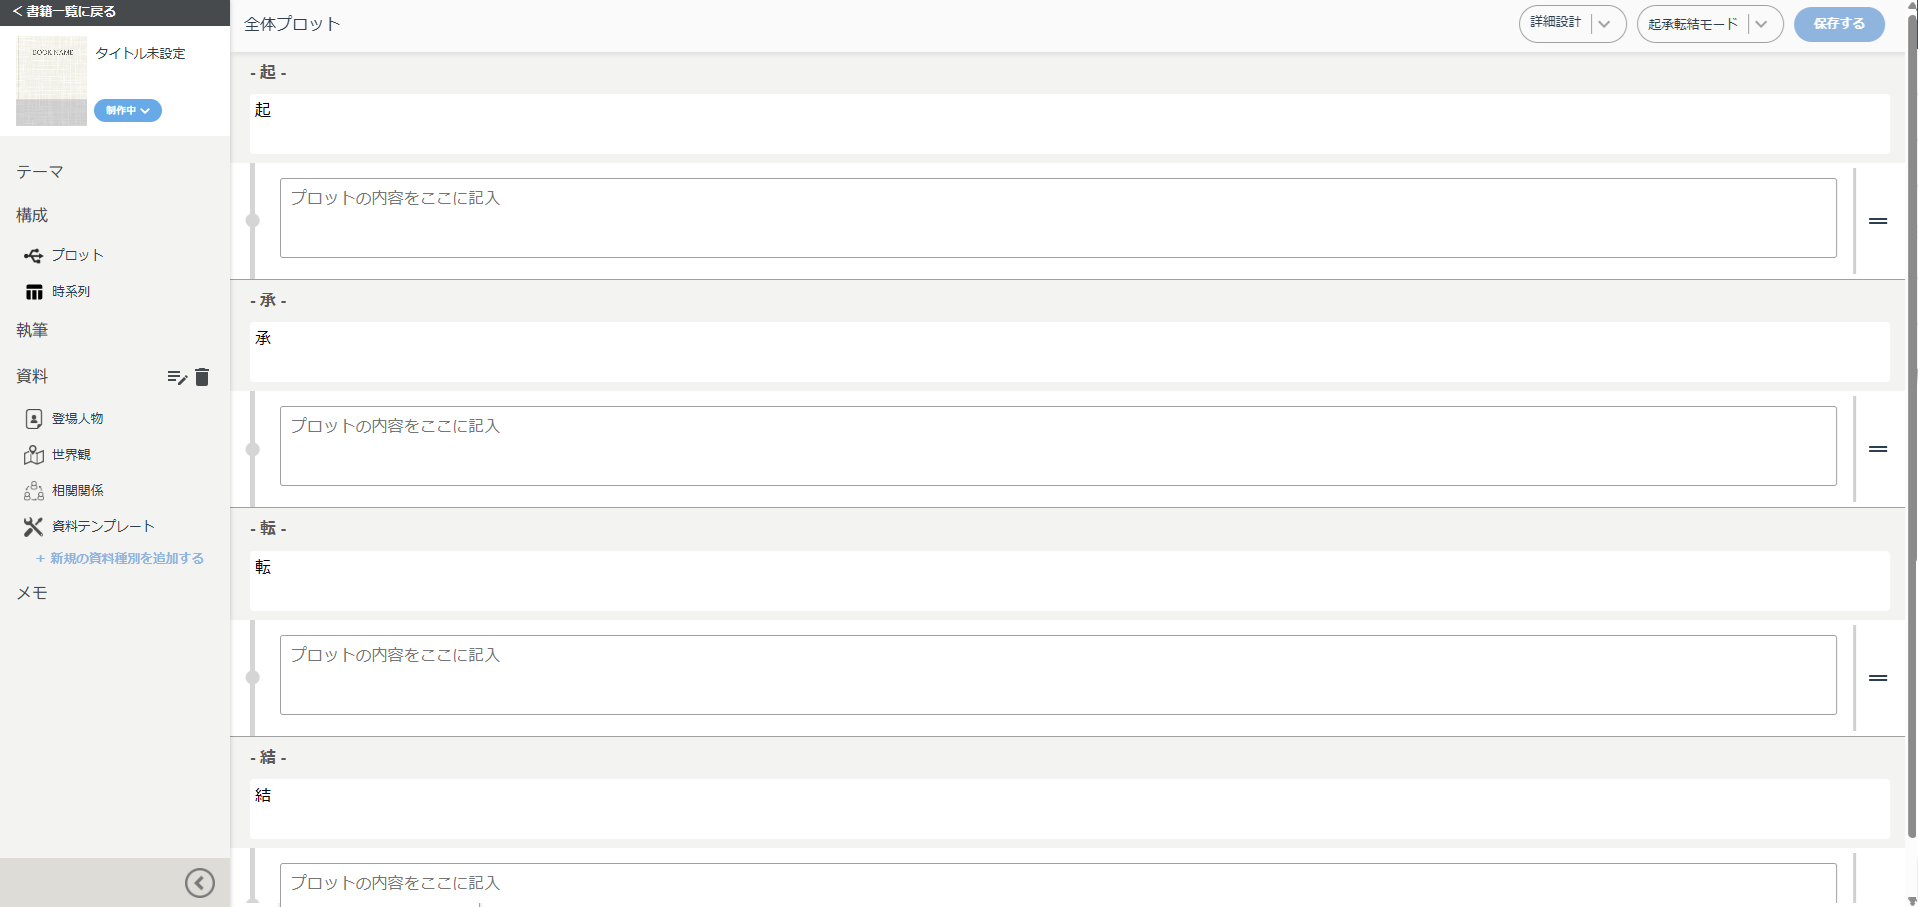
Task: Open the 制作中 status dropdown
Action: [128, 111]
